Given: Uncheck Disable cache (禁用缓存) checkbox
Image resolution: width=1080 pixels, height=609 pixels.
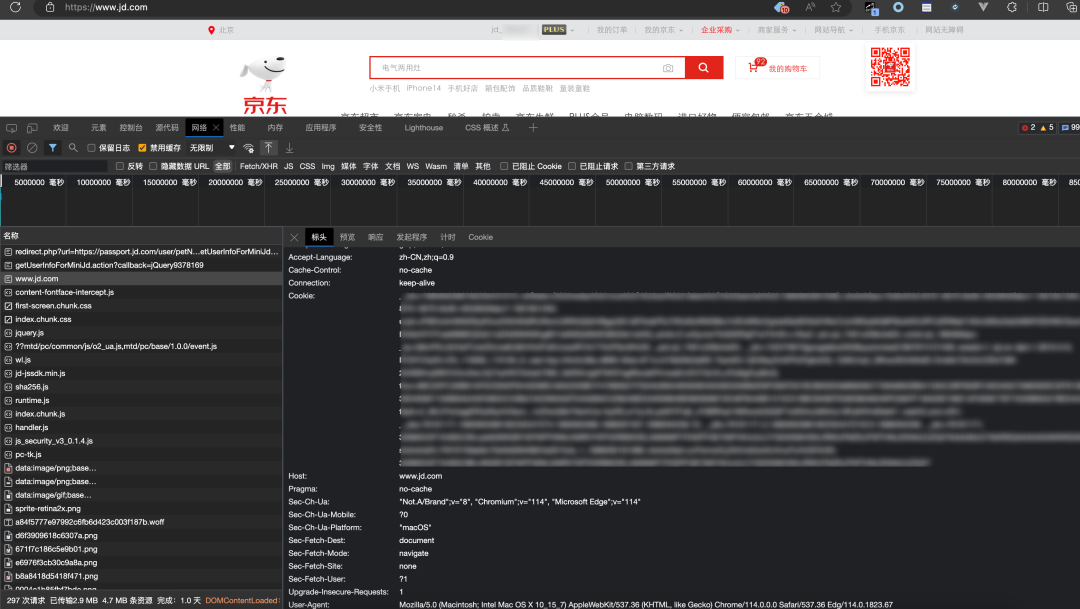Looking at the screenshot, I should (x=142, y=147).
